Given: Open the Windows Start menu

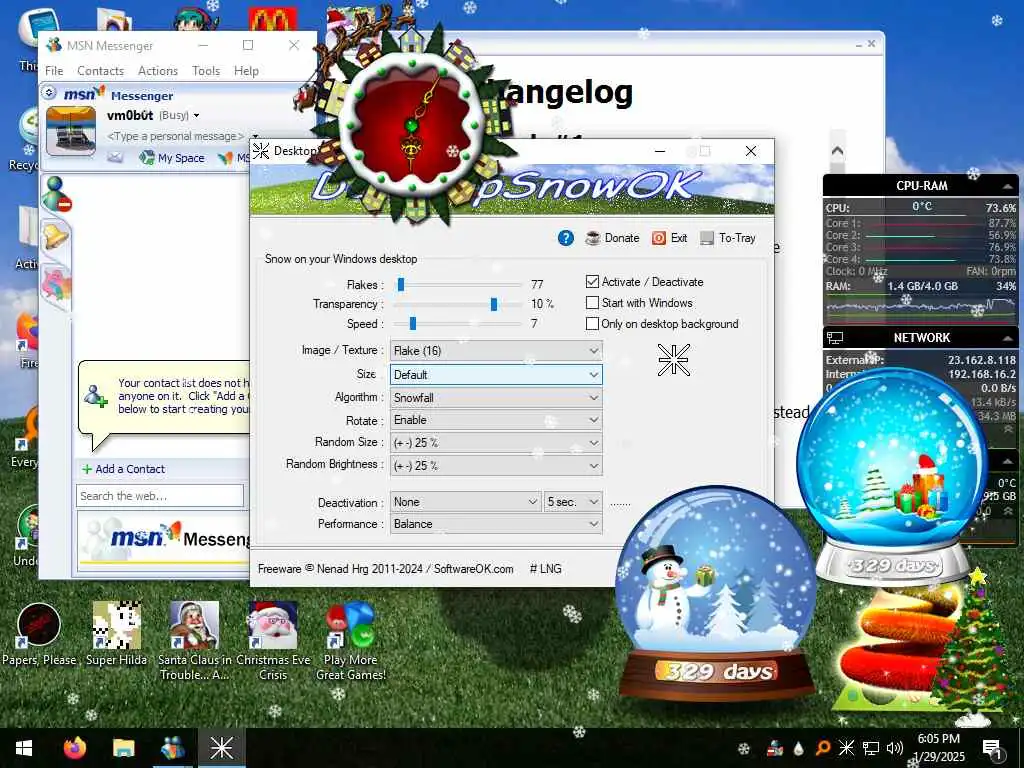Looking at the screenshot, I should click(x=24, y=748).
